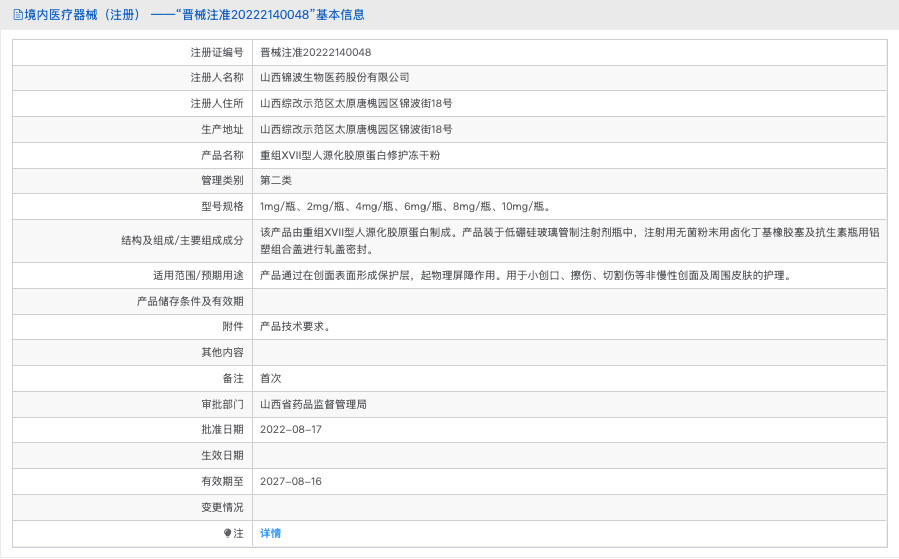Select the 首次 remark value
The image size is (899, 559).
pos(270,378)
